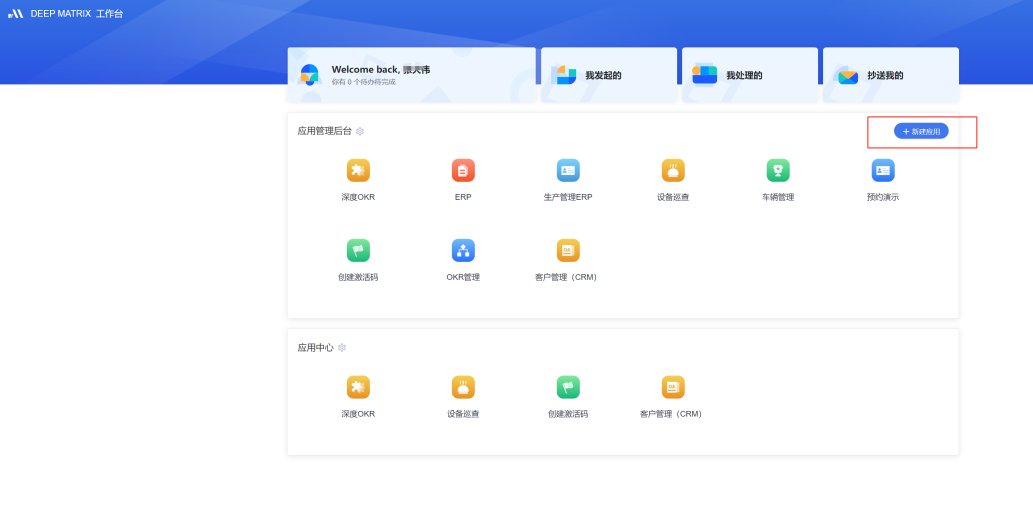Click the 应用管理后台 section heading

[325, 131]
